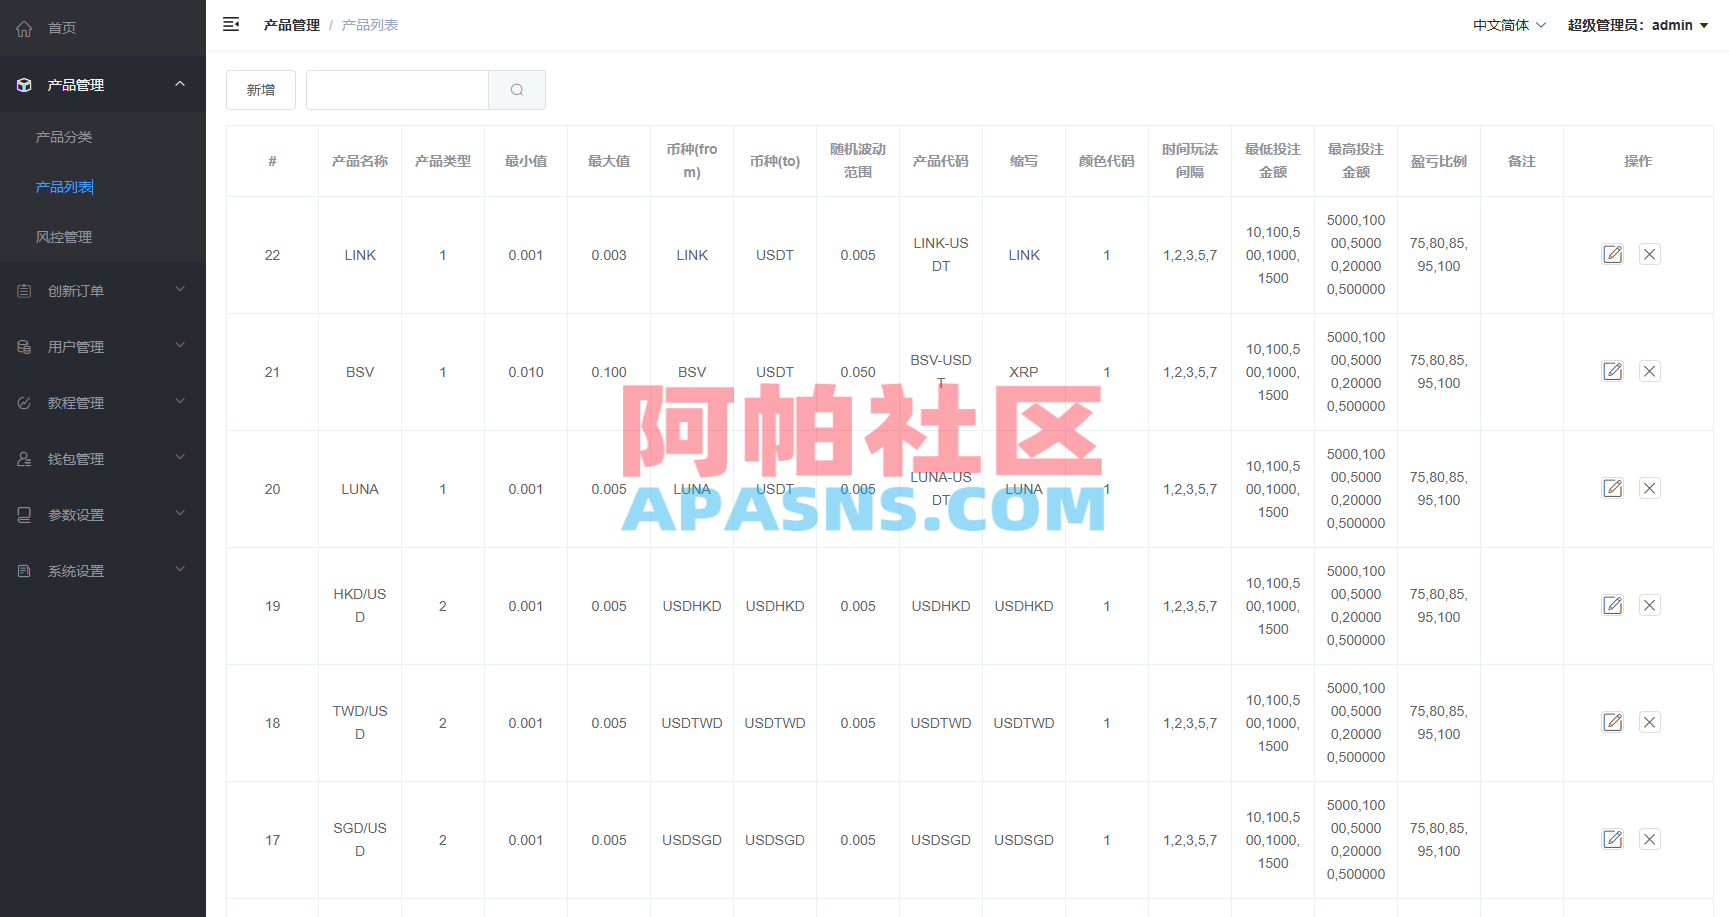Viewport: 1729px width, 917px height.
Task: Collapse the 产品管理 menu chevron
Action: pyautogui.click(x=180, y=84)
